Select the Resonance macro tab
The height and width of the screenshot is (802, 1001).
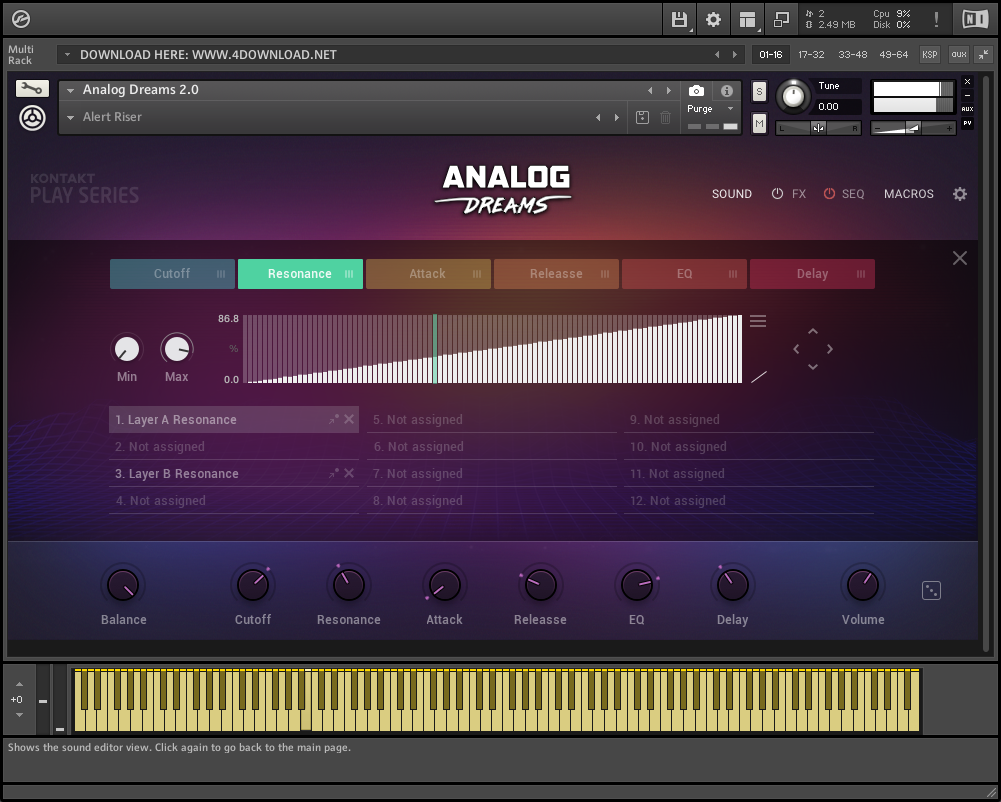click(300, 274)
